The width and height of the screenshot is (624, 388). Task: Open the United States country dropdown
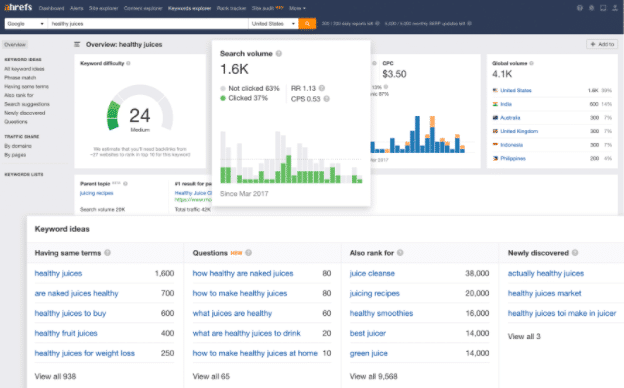[273, 24]
